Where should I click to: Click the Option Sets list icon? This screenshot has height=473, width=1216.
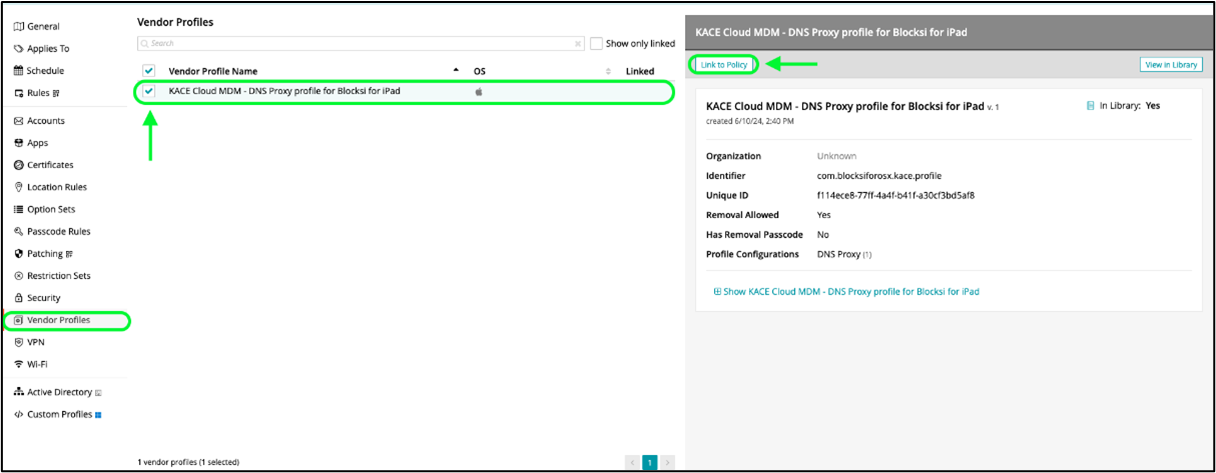(19, 209)
